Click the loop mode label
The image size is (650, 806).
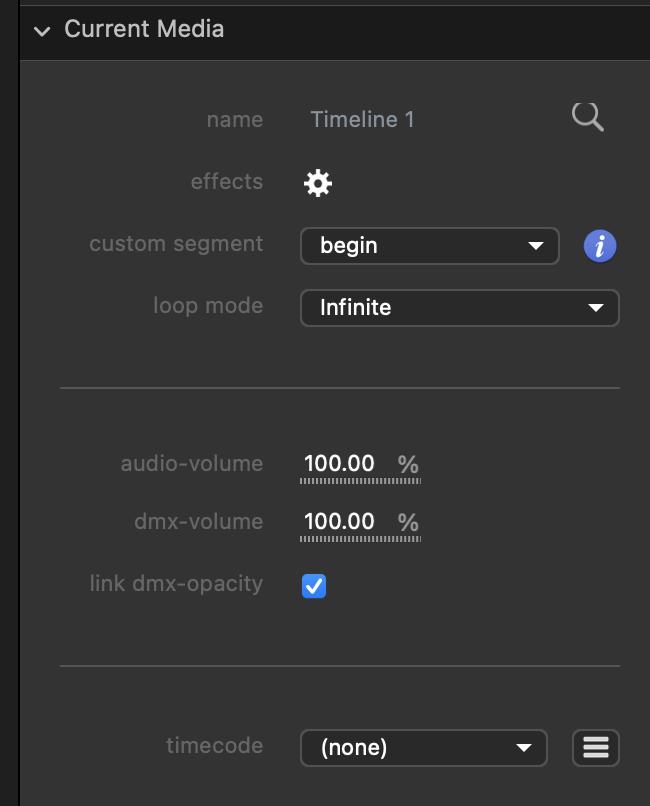click(208, 306)
